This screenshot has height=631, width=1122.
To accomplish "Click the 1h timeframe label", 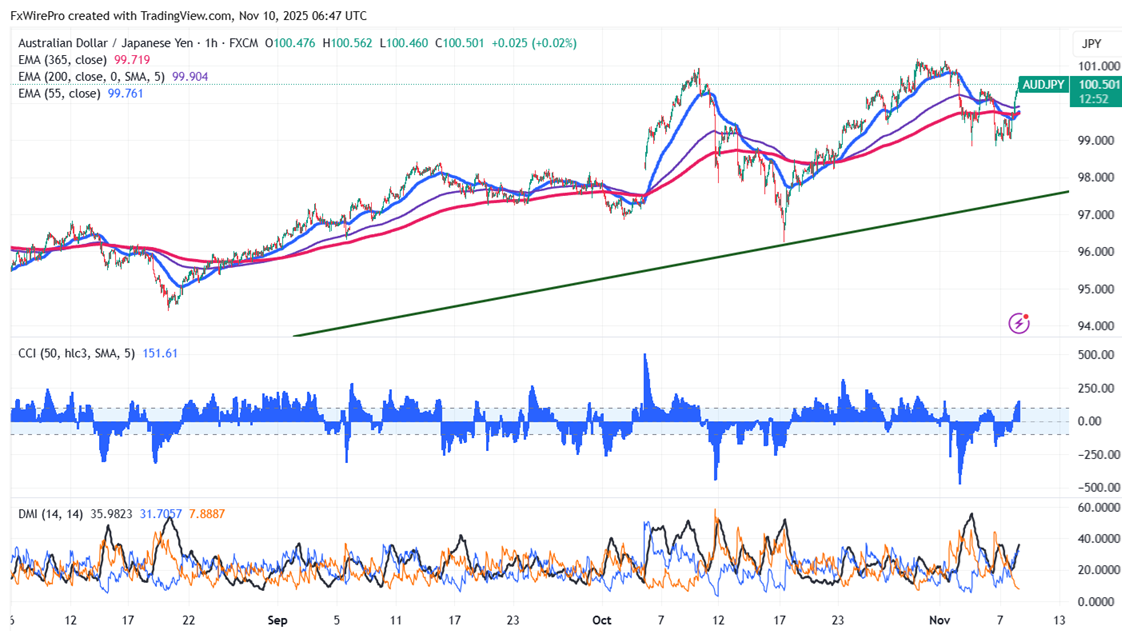I will (x=211, y=43).
